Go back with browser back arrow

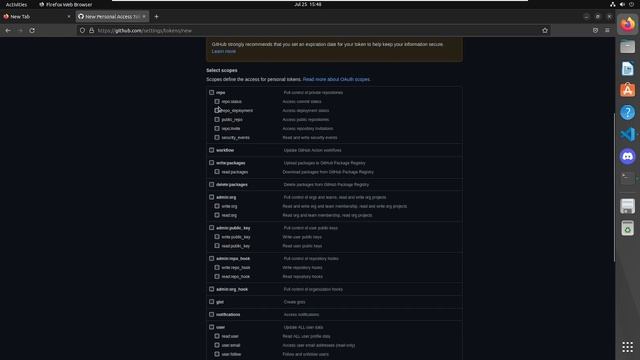tap(8, 31)
